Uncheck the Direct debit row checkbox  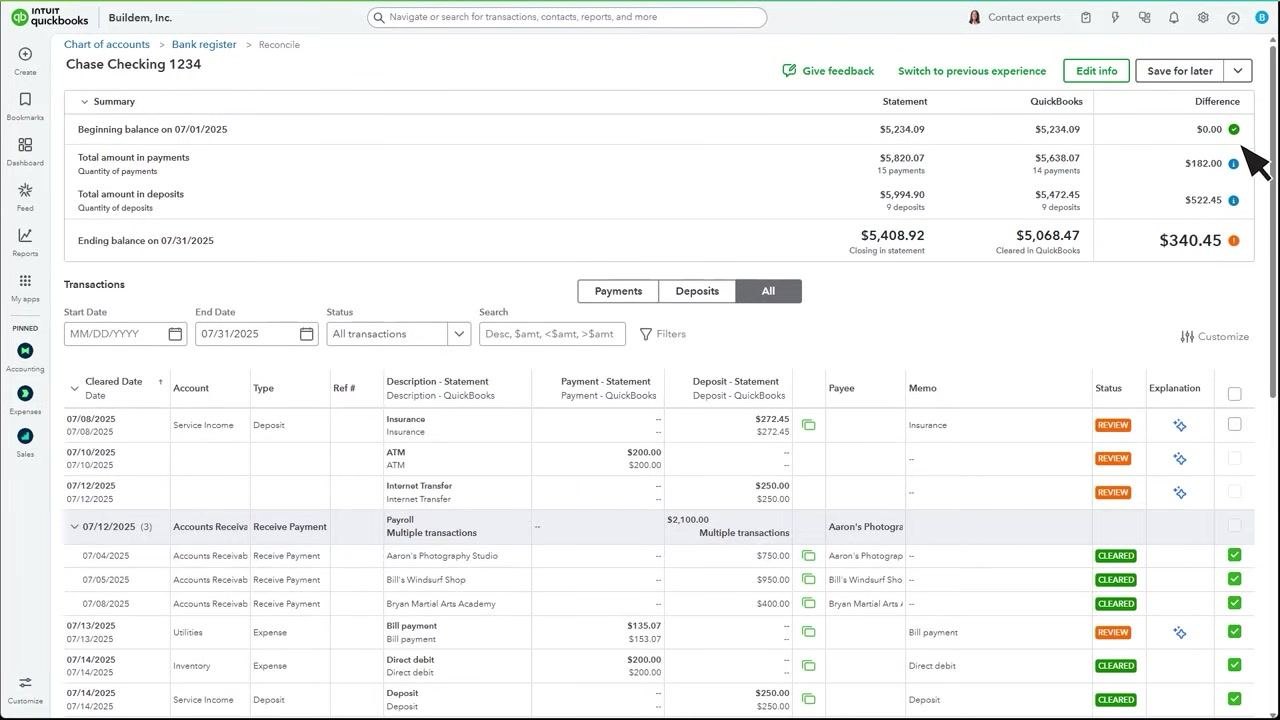[1234, 665]
